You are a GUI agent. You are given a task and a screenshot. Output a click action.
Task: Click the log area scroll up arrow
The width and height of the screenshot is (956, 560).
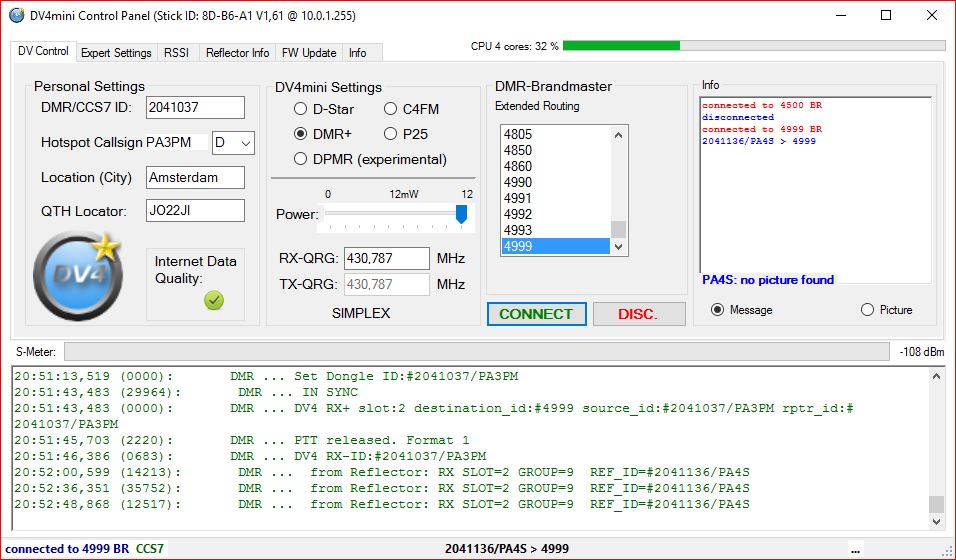[x=936, y=376]
